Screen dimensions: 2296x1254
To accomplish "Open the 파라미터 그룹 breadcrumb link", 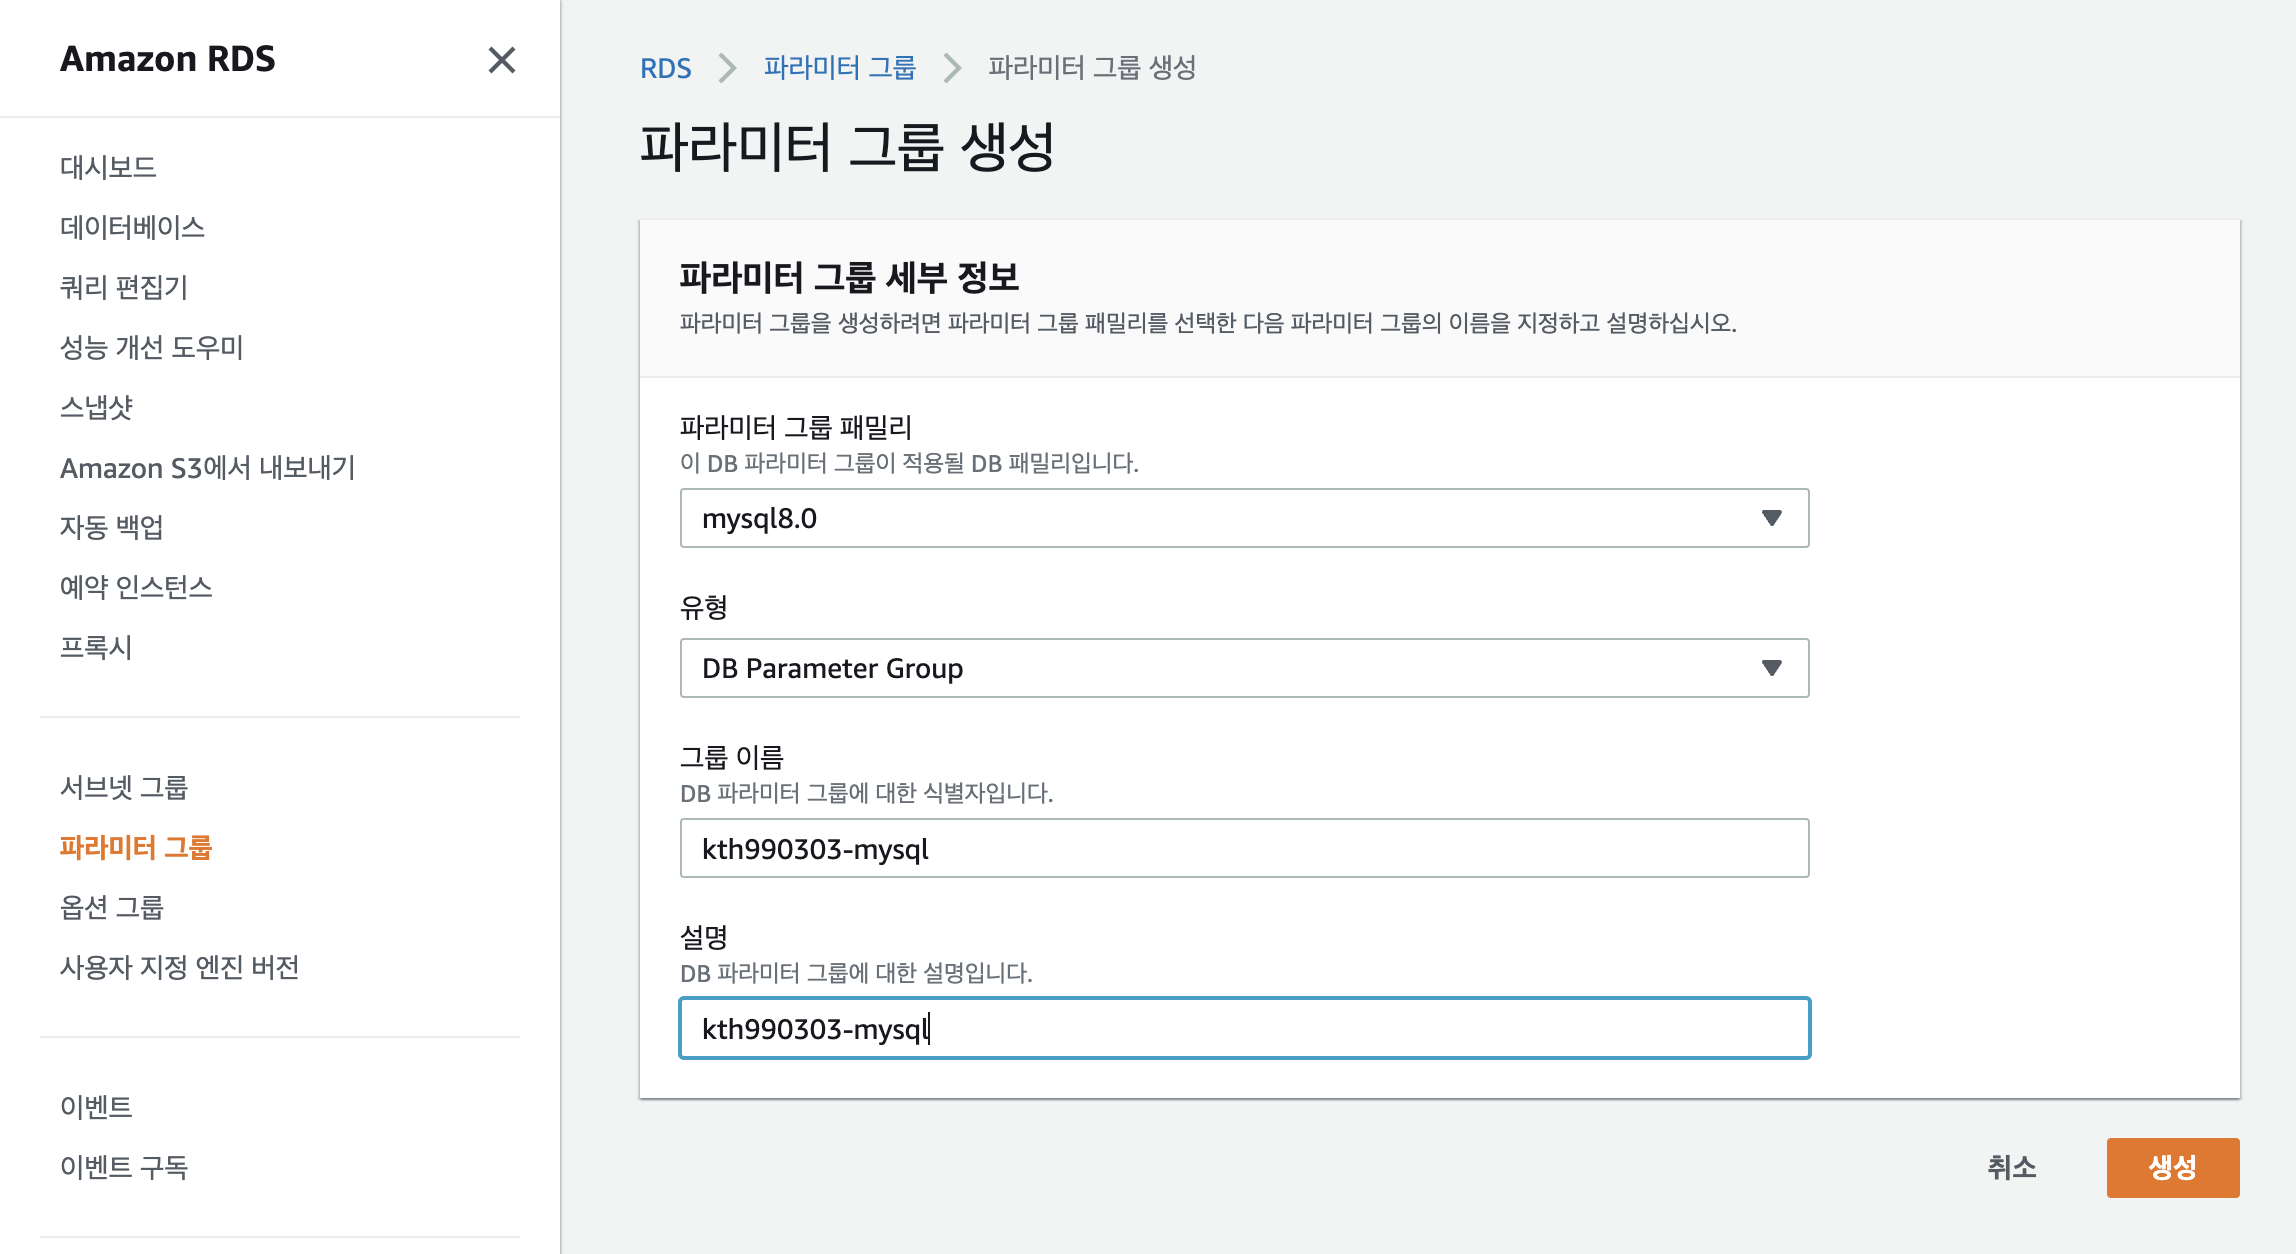I will tap(839, 68).
